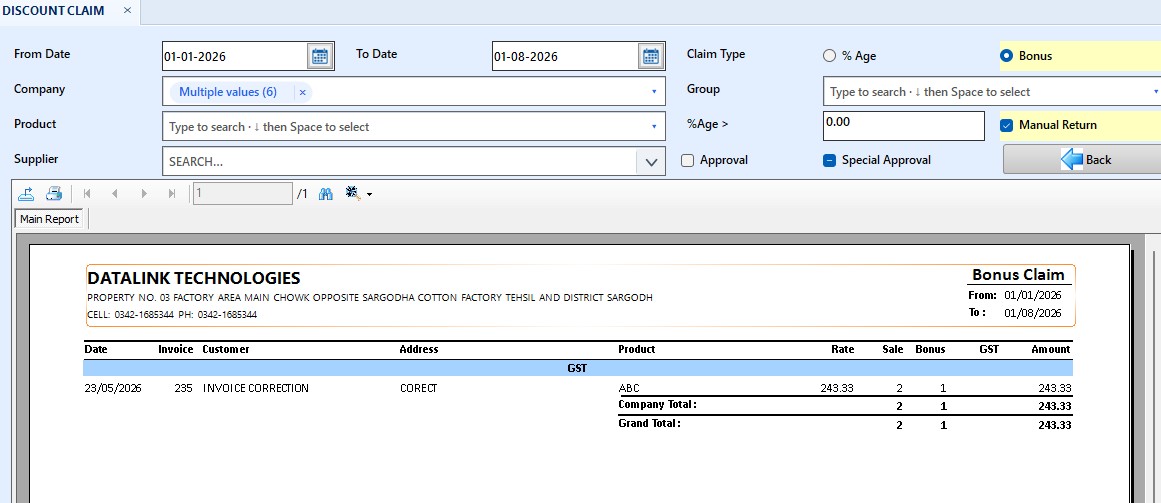This screenshot has height=503, width=1161.
Task: Expand the Product dropdown
Action: tap(654, 127)
